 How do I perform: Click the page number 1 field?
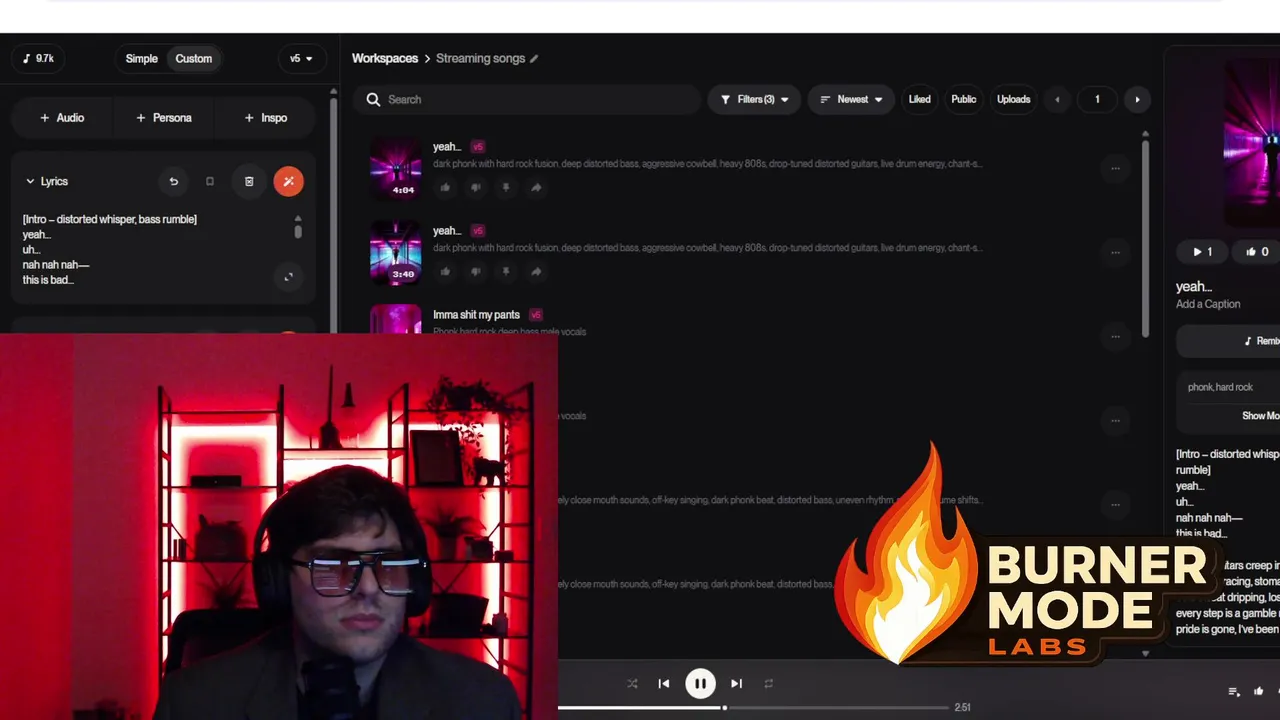(x=1097, y=99)
